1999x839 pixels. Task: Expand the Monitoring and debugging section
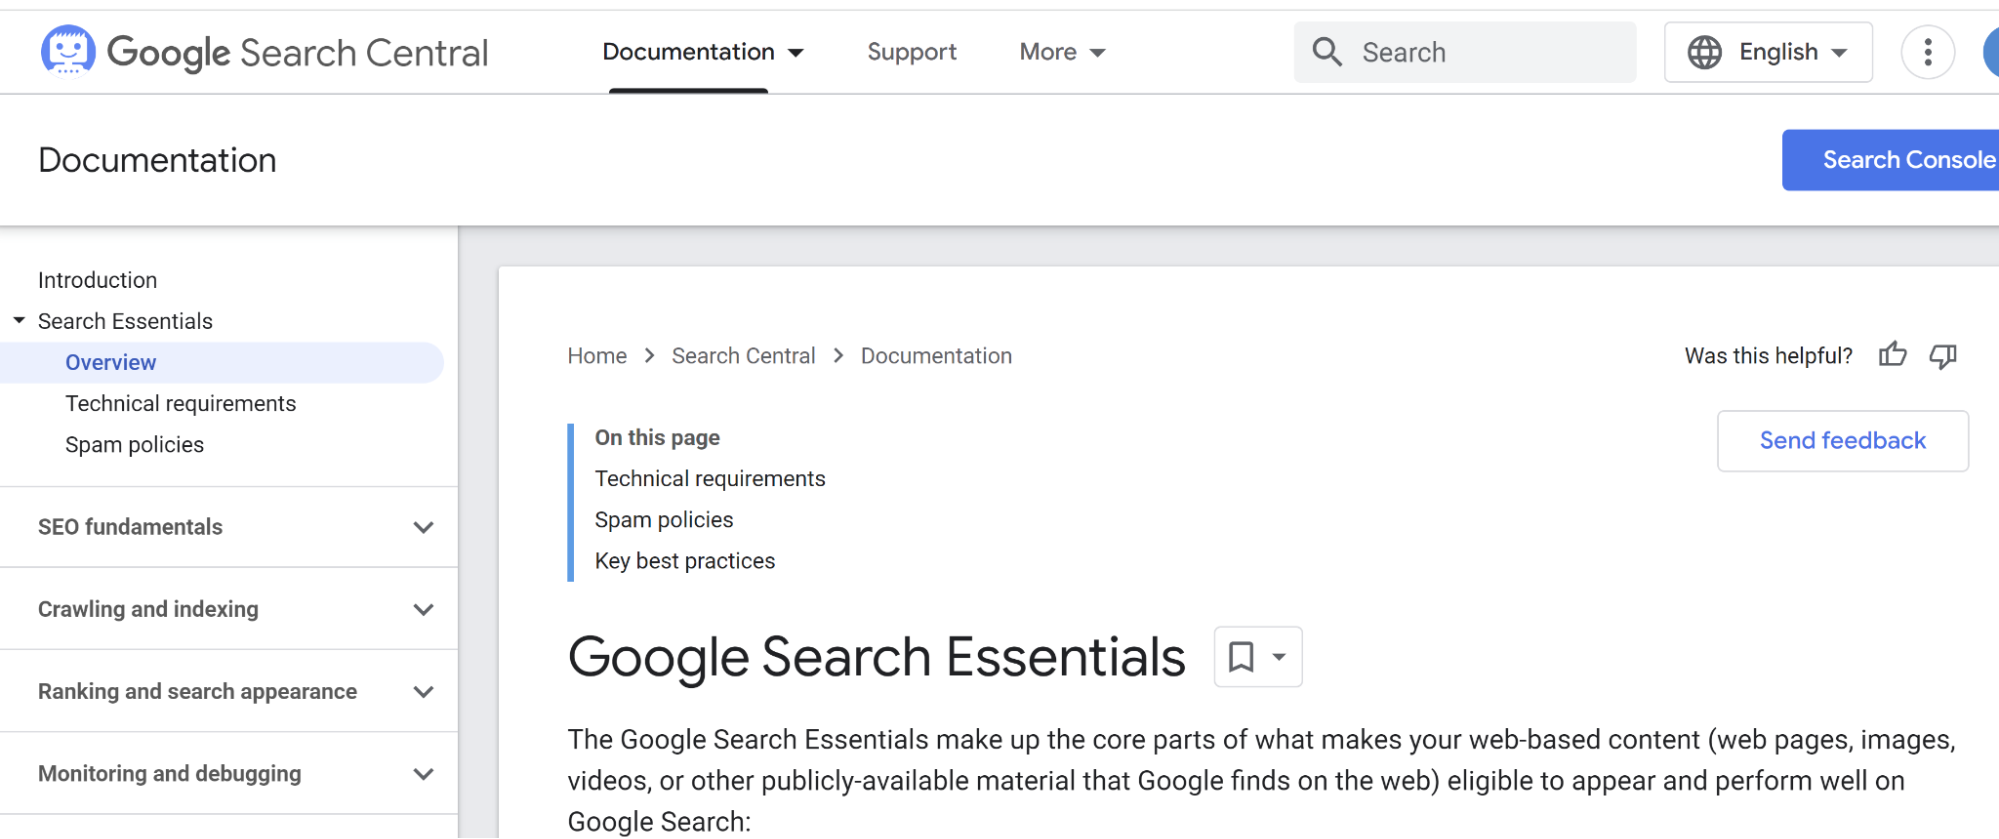tap(423, 773)
